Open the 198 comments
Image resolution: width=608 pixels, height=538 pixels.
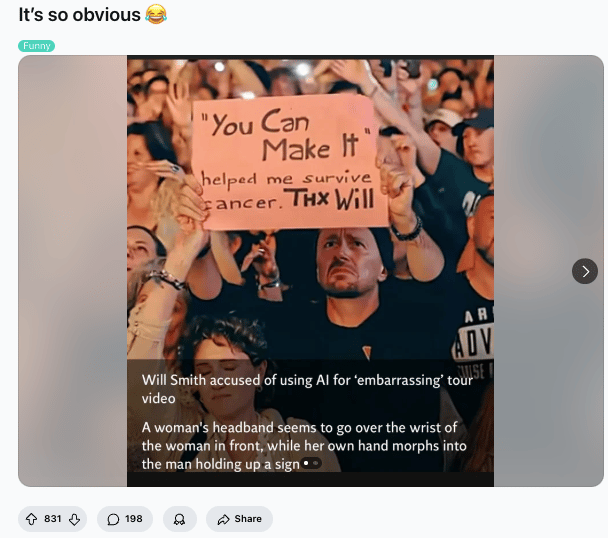point(125,519)
